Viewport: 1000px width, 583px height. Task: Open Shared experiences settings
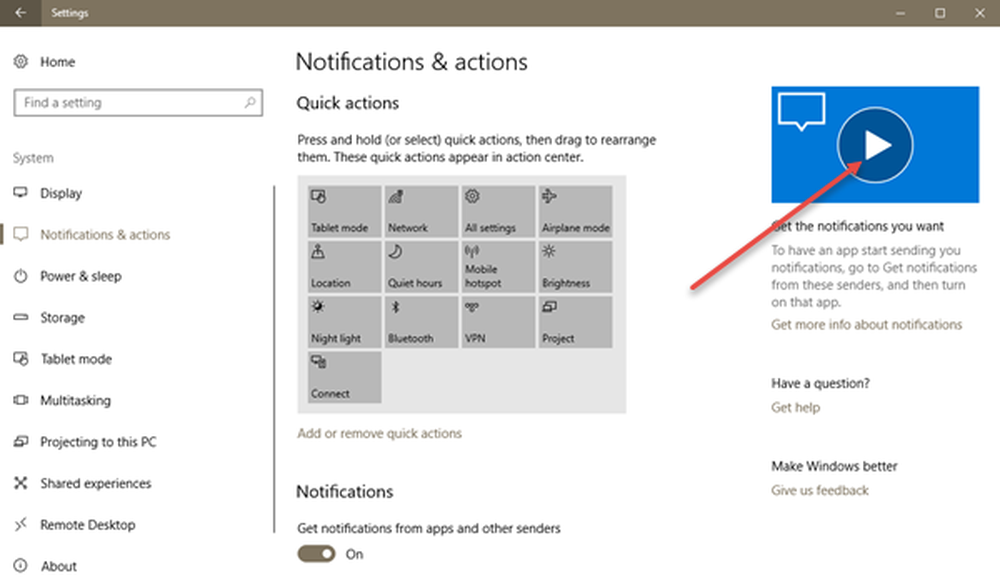(82, 483)
